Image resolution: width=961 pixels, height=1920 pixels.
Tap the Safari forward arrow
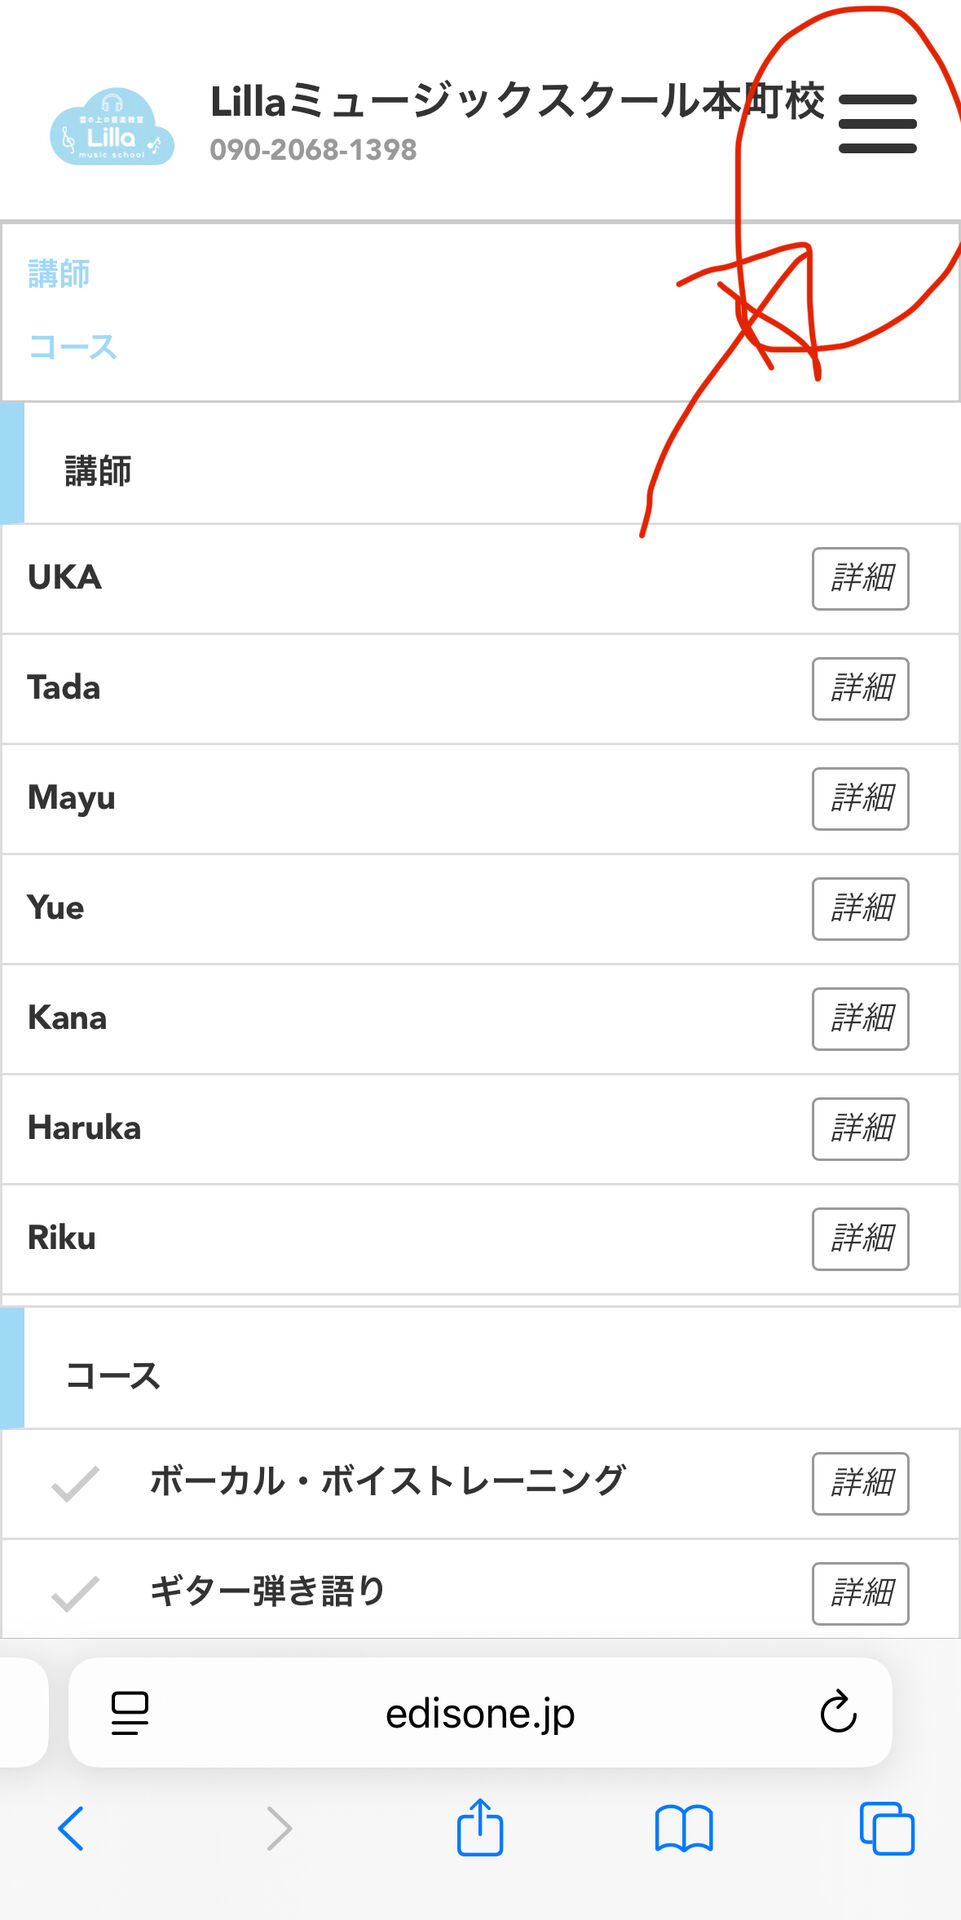(x=279, y=1829)
